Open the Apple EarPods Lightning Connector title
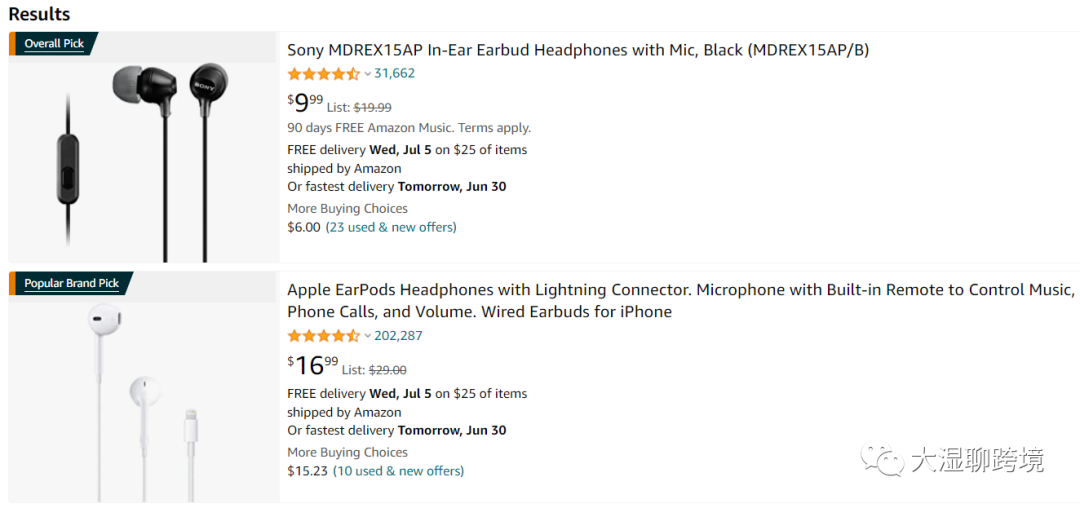Image resolution: width=1080 pixels, height=508 pixels. 680,300
